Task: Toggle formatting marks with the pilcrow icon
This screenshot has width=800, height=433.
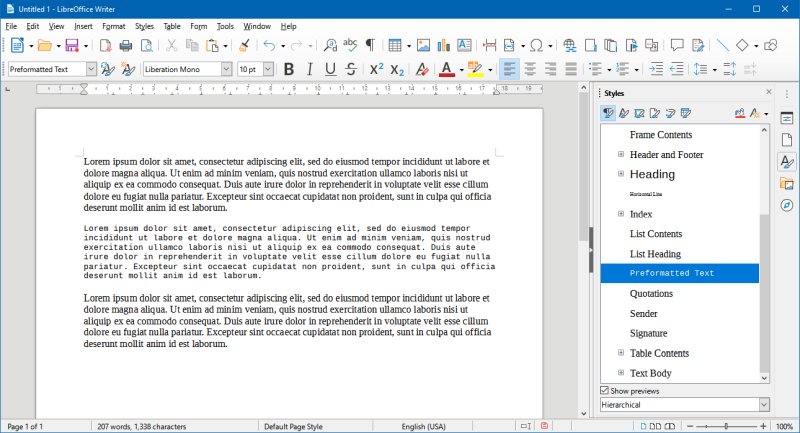Action: coord(370,45)
